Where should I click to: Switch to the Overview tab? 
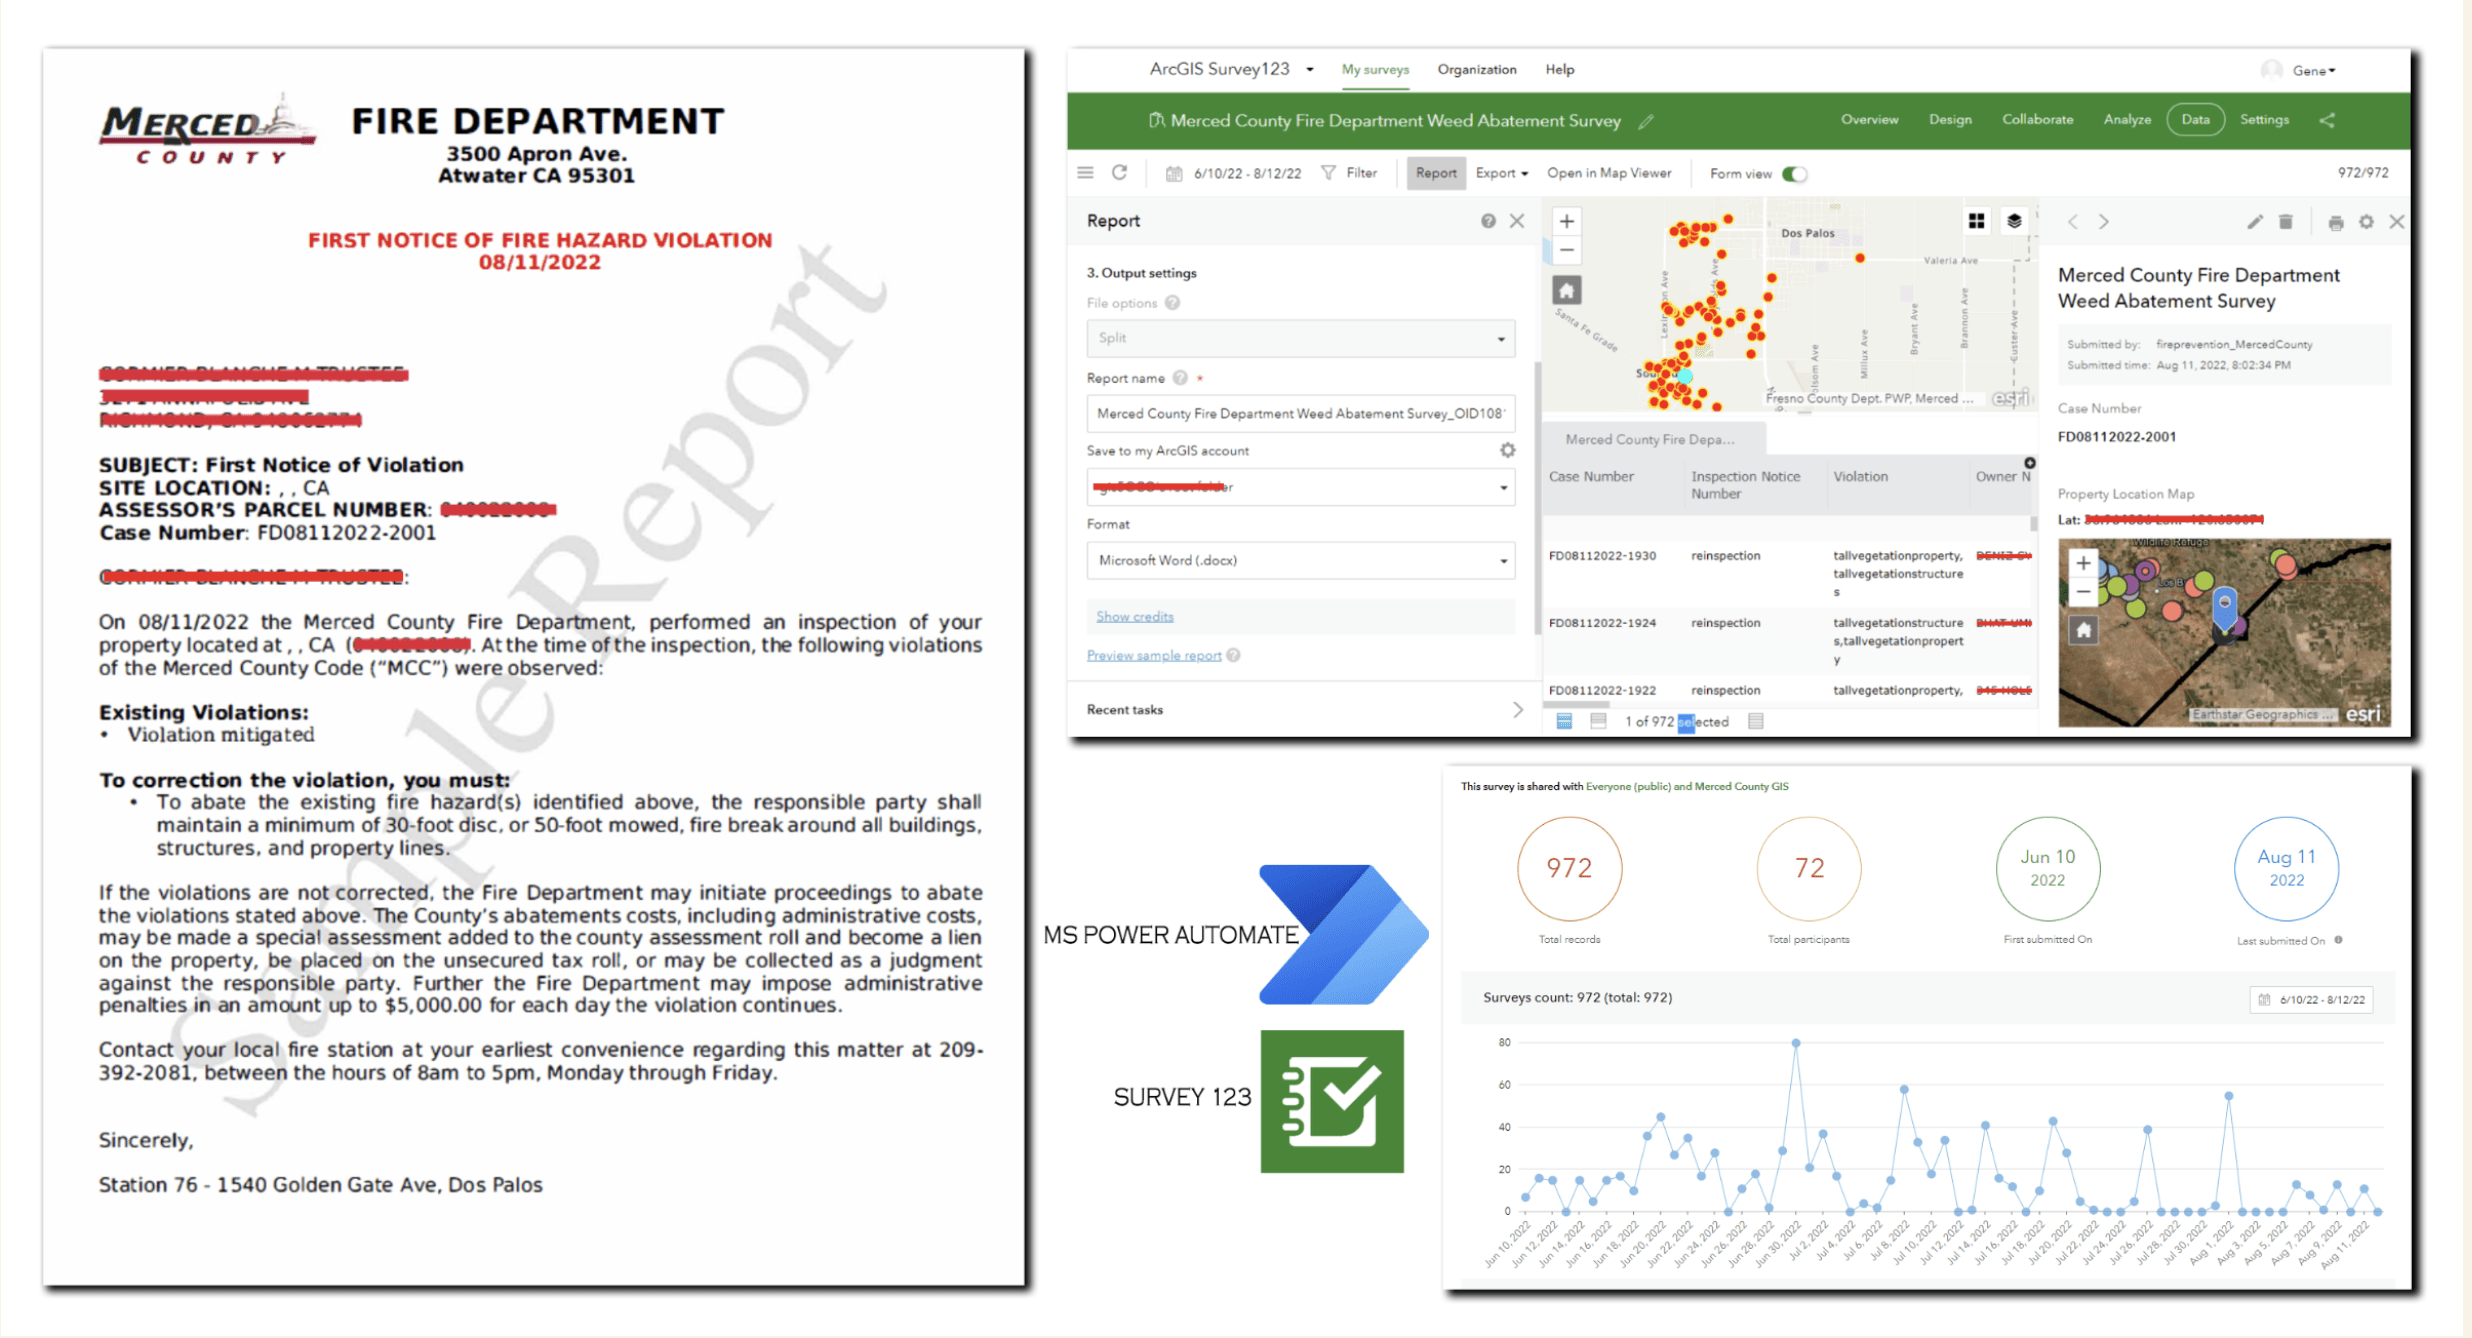1869,120
